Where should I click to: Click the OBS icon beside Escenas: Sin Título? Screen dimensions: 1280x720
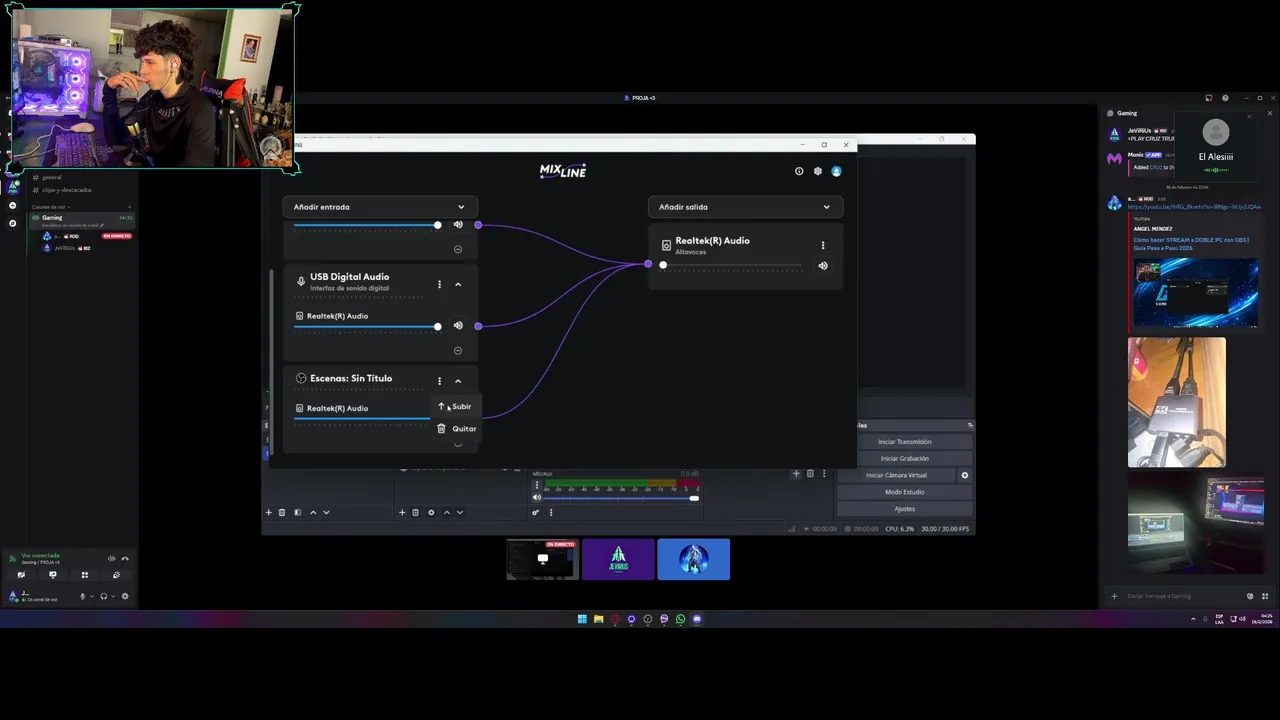pos(301,379)
